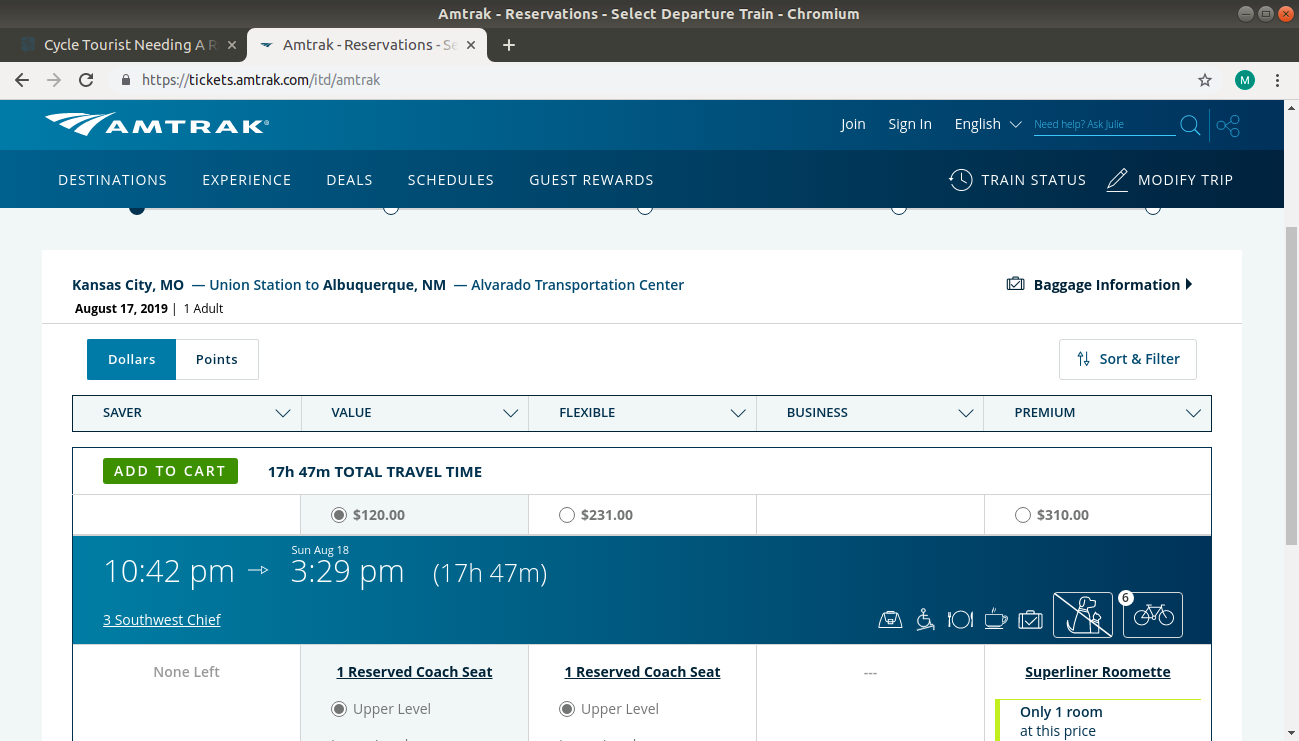1299x741 pixels.
Task: Select the $120.00 value fare
Action: 339,515
